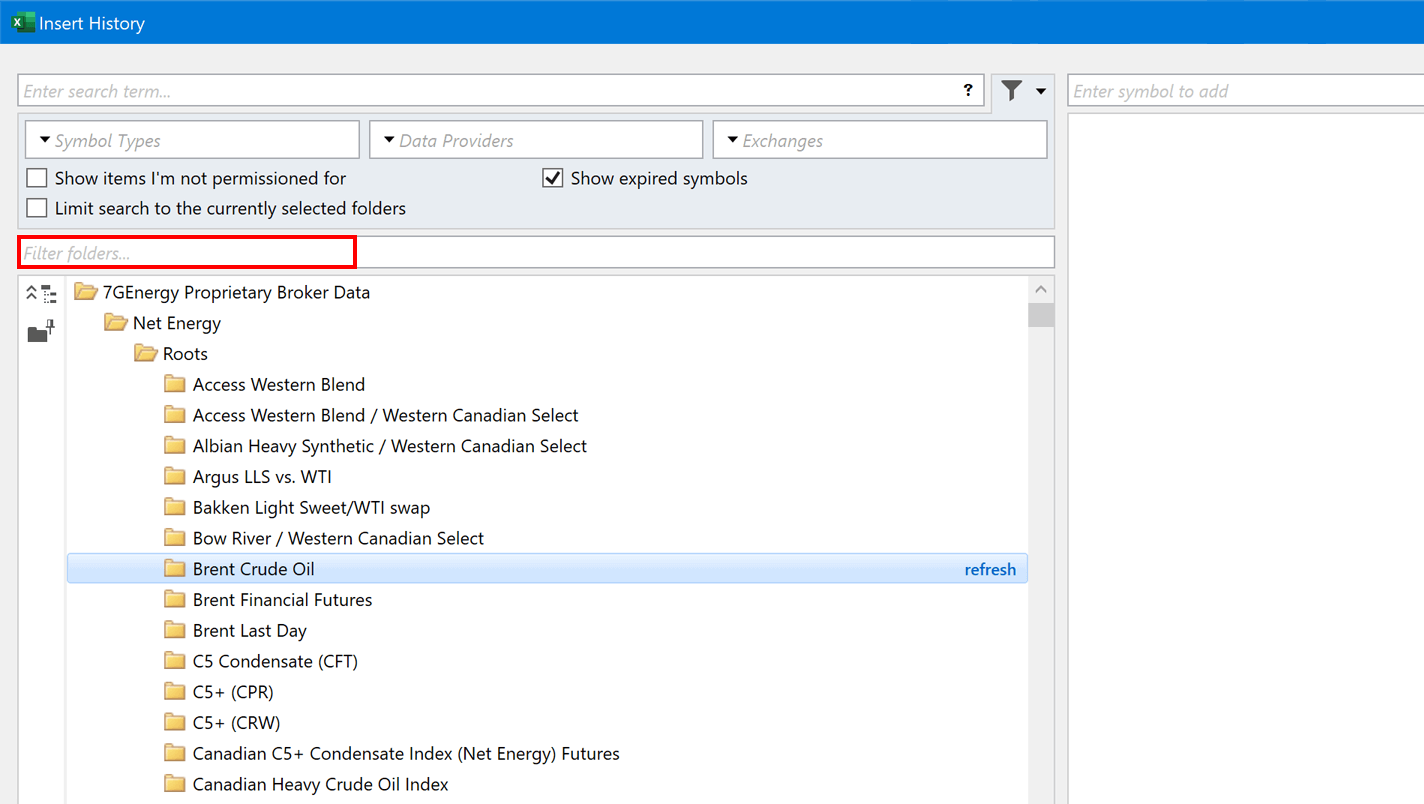
Task: Enable Show items I'm not permissioned for
Action: click(x=37, y=178)
